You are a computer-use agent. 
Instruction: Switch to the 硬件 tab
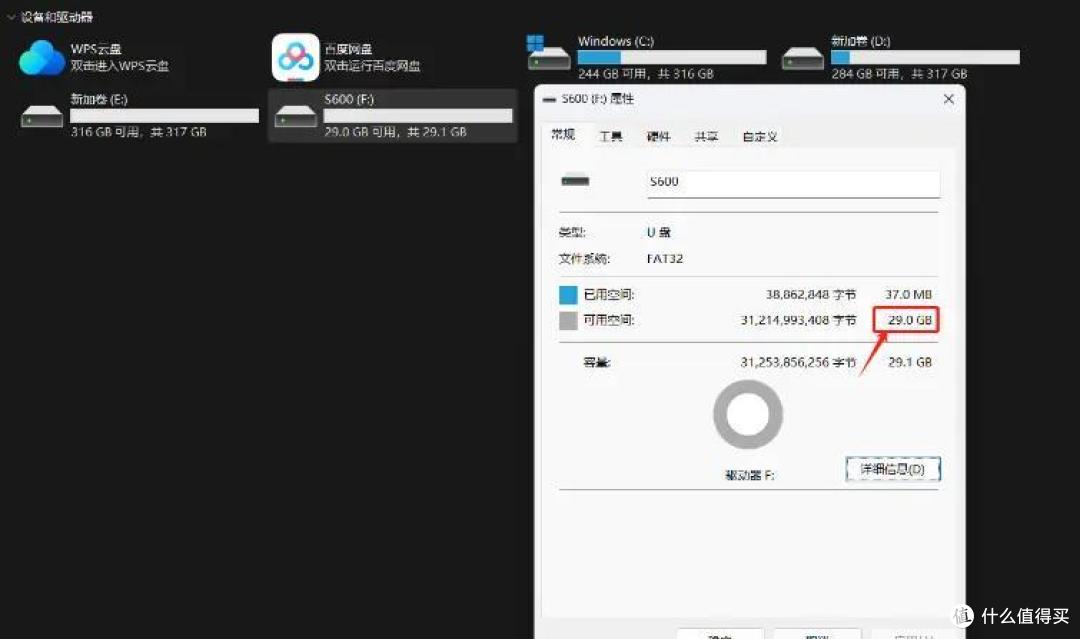(x=658, y=136)
